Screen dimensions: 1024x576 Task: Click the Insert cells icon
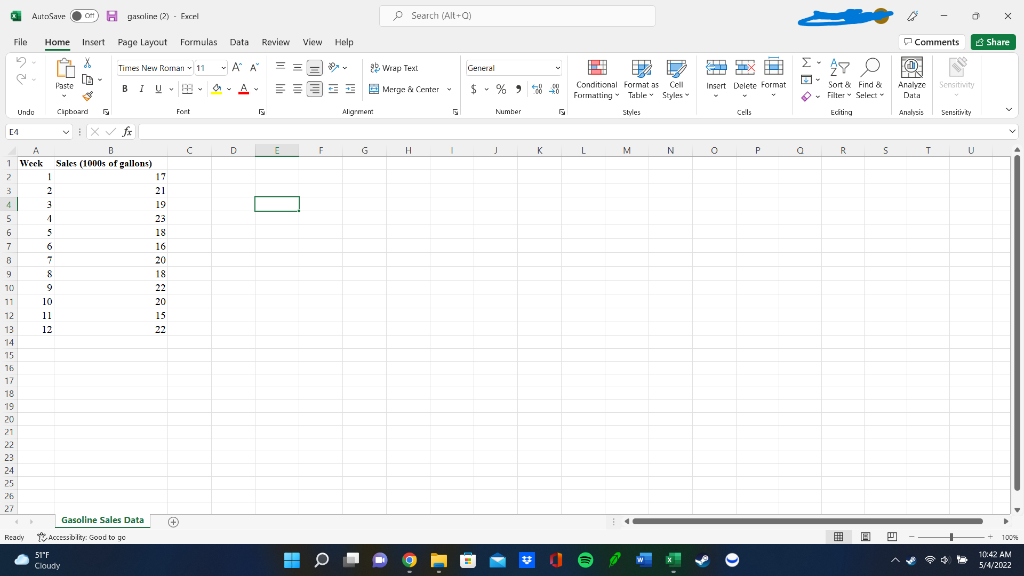pos(716,67)
